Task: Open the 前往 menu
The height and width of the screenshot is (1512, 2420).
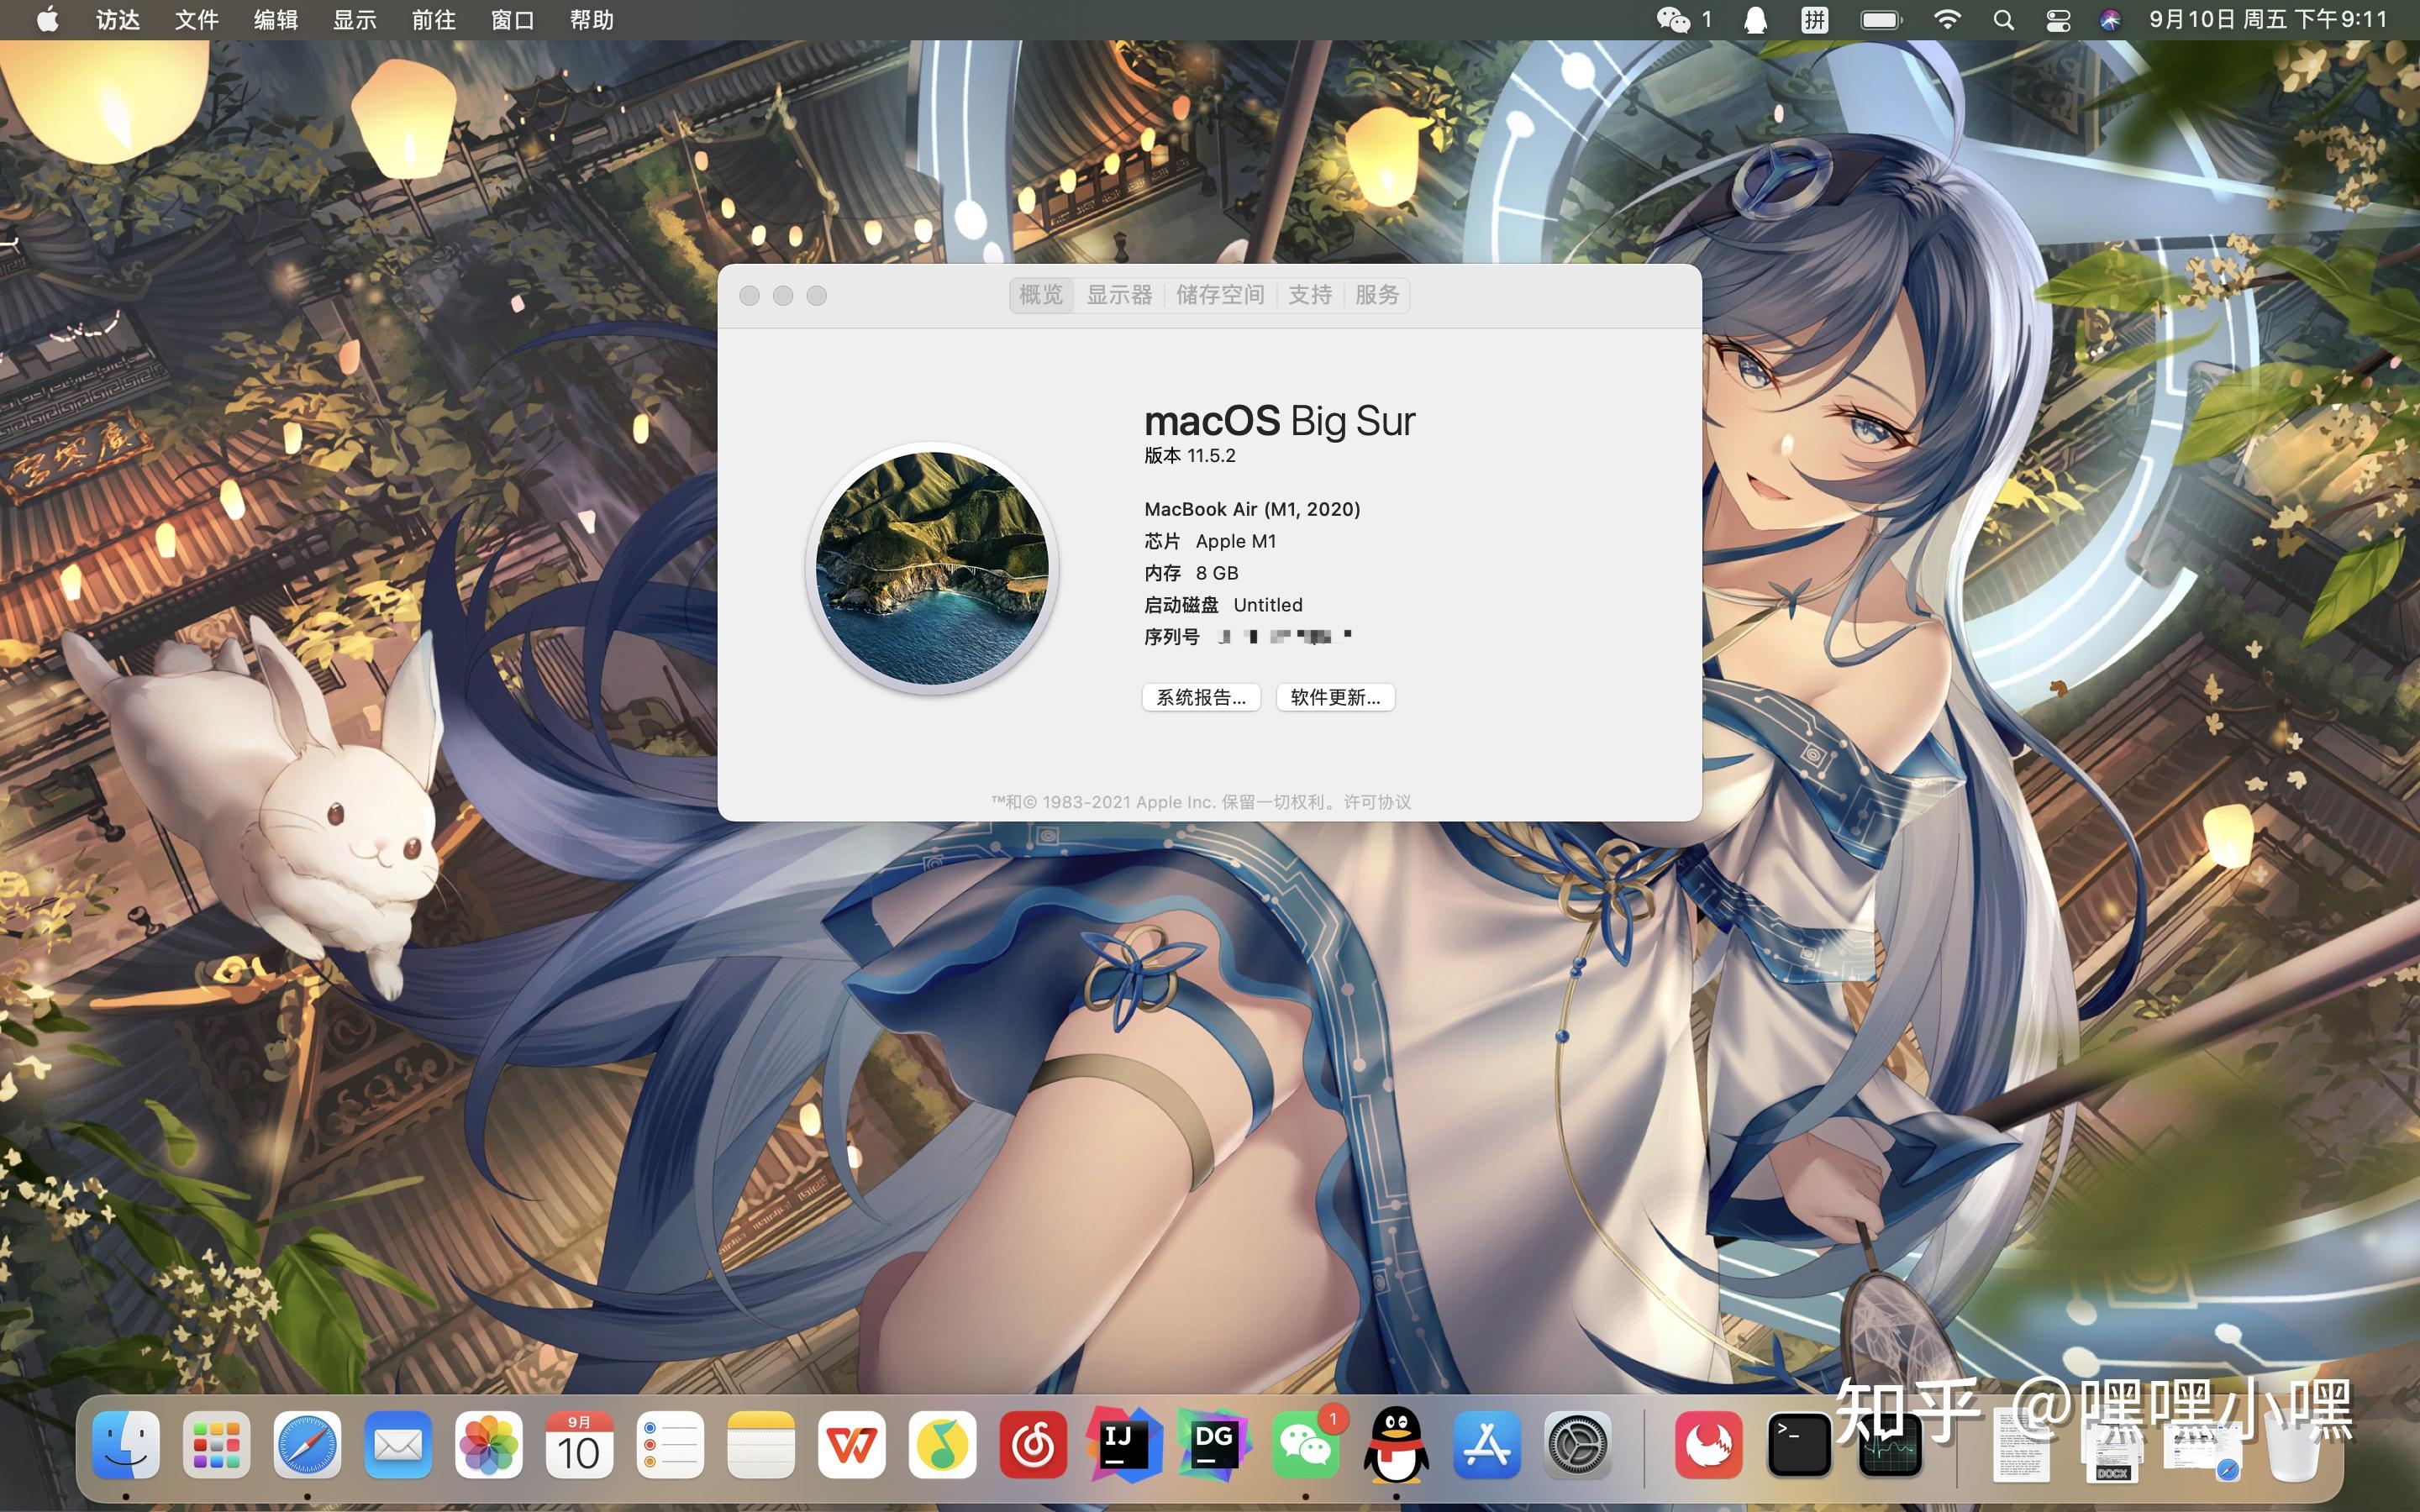Action: tap(434, 20)
